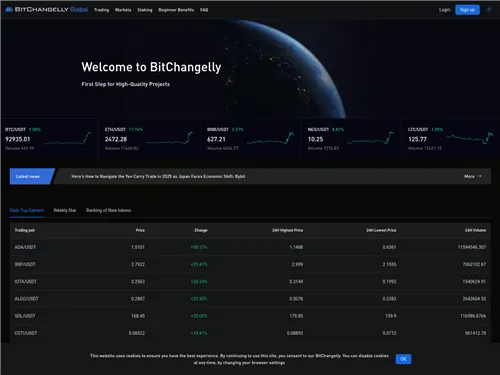Click ADA/USDT price 1.0101
Image resolution: width=500 pixels, height=375 pixels.
138,247
